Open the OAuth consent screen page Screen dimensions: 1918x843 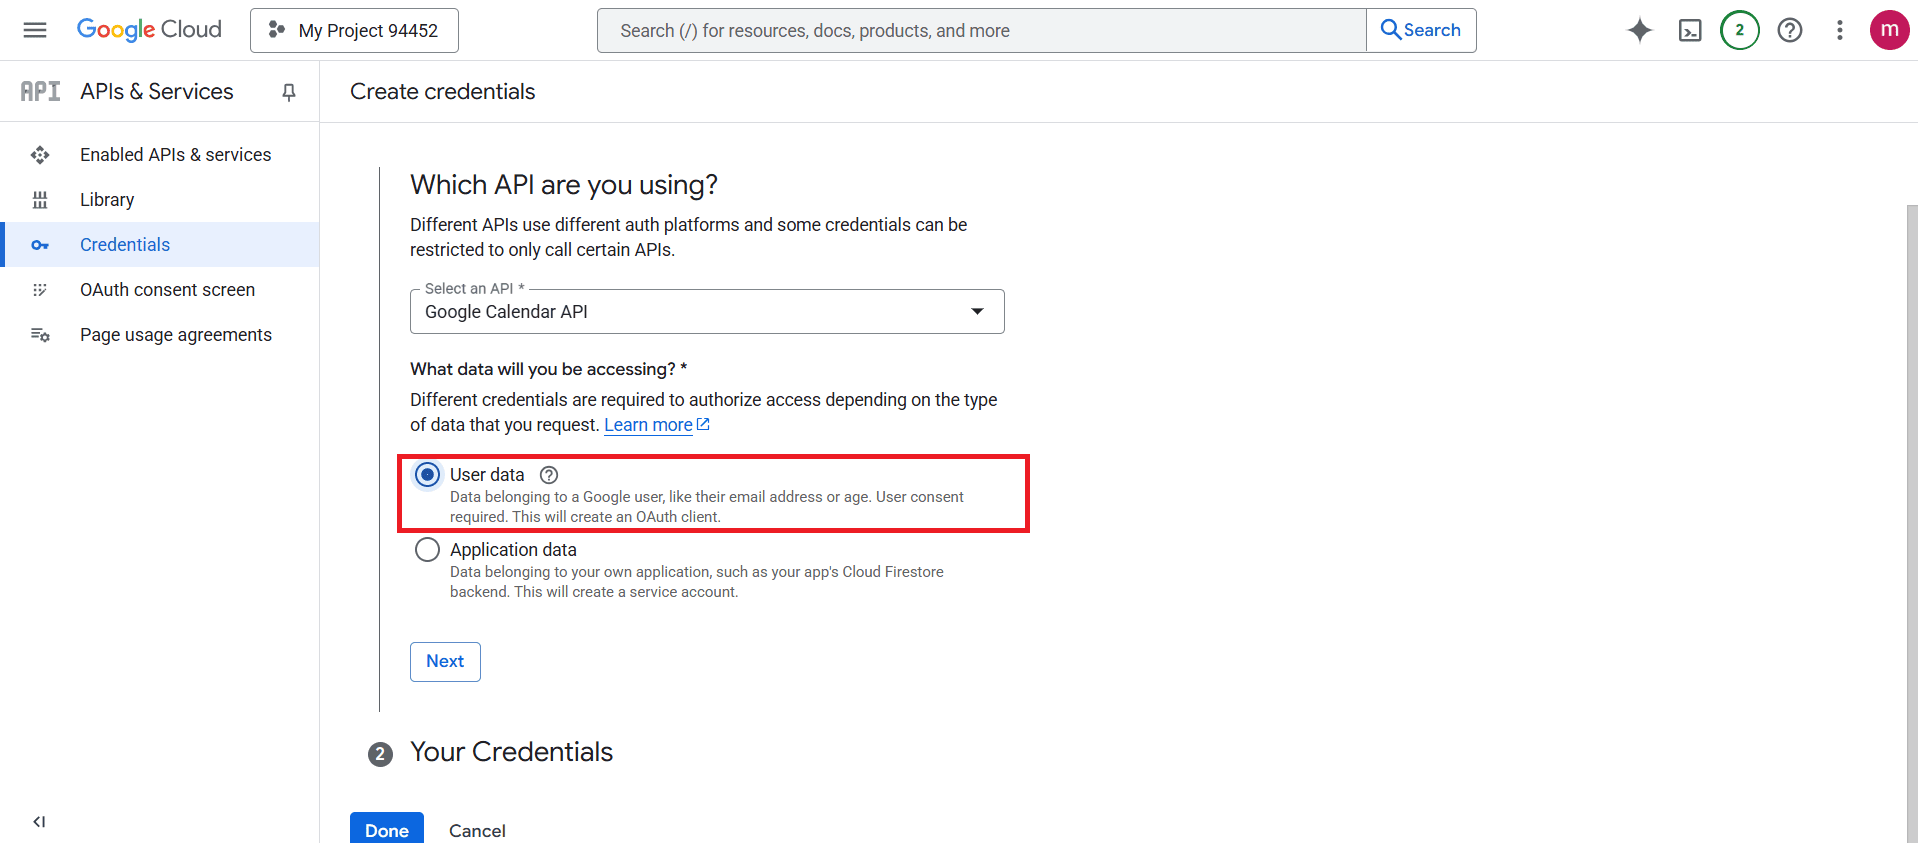click(167, 290)
